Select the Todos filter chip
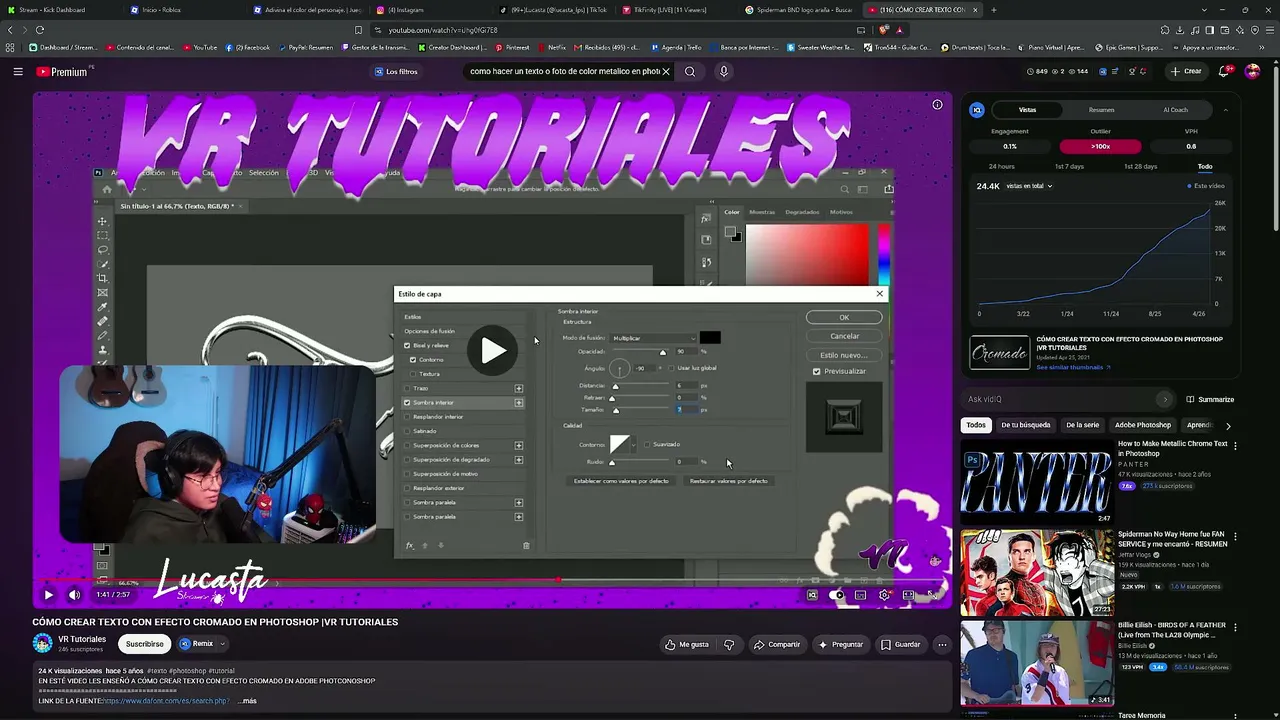Screen dimensions: 1280x720 pos(976,425)
